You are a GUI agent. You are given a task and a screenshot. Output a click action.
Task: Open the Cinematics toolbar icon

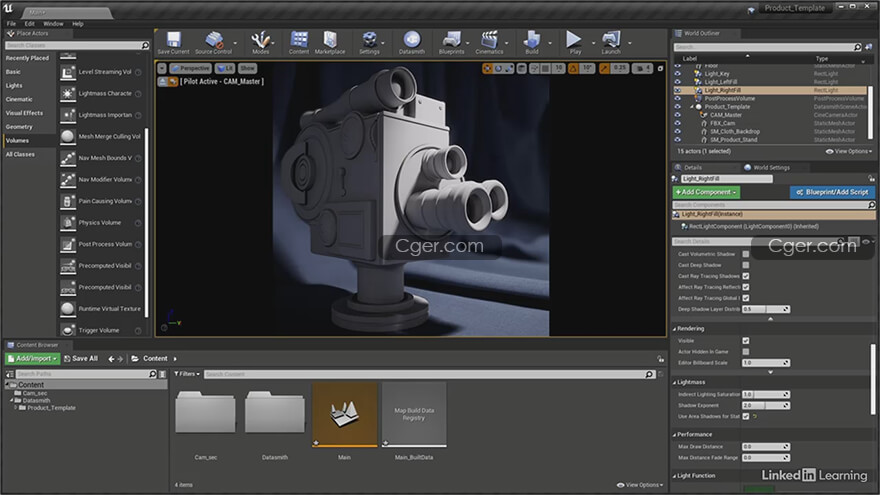489,40
